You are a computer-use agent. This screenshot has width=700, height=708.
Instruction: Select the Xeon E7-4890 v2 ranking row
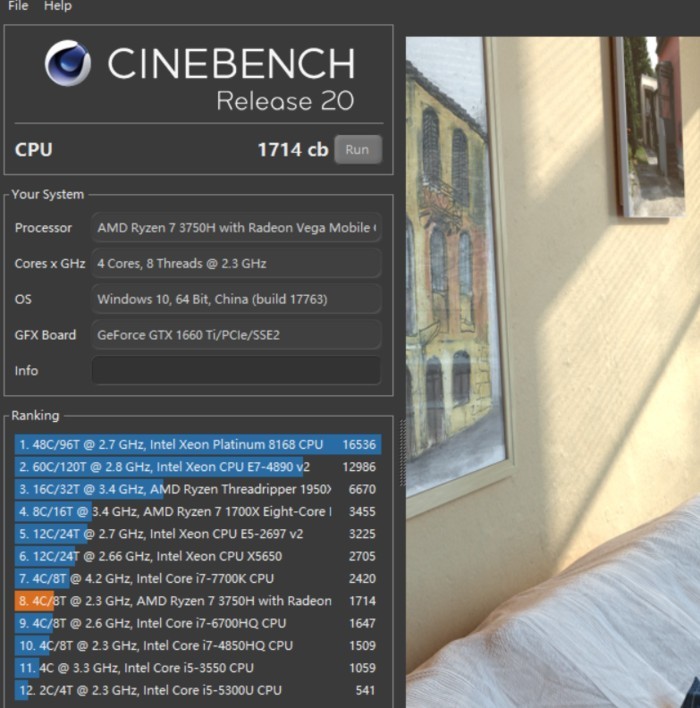click(198, 467)
